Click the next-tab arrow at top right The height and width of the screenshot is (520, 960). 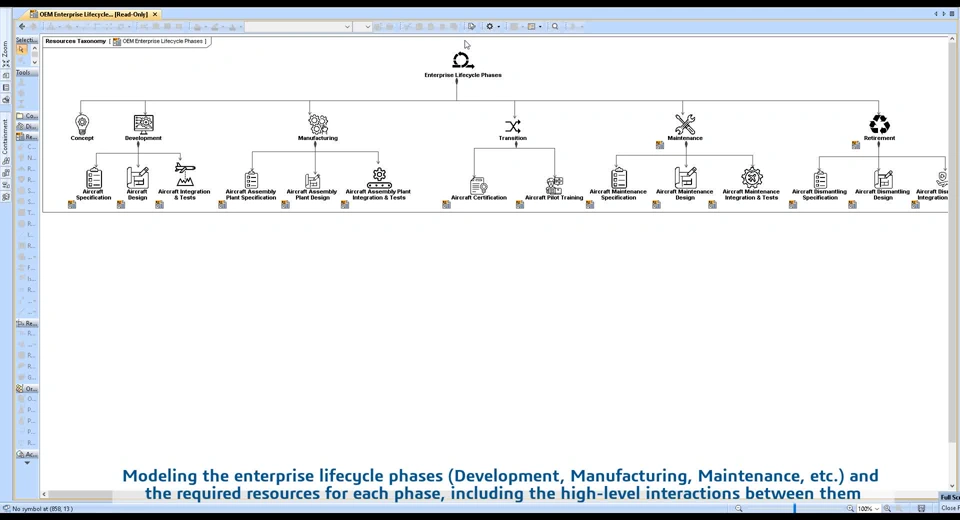pos(943,13)
